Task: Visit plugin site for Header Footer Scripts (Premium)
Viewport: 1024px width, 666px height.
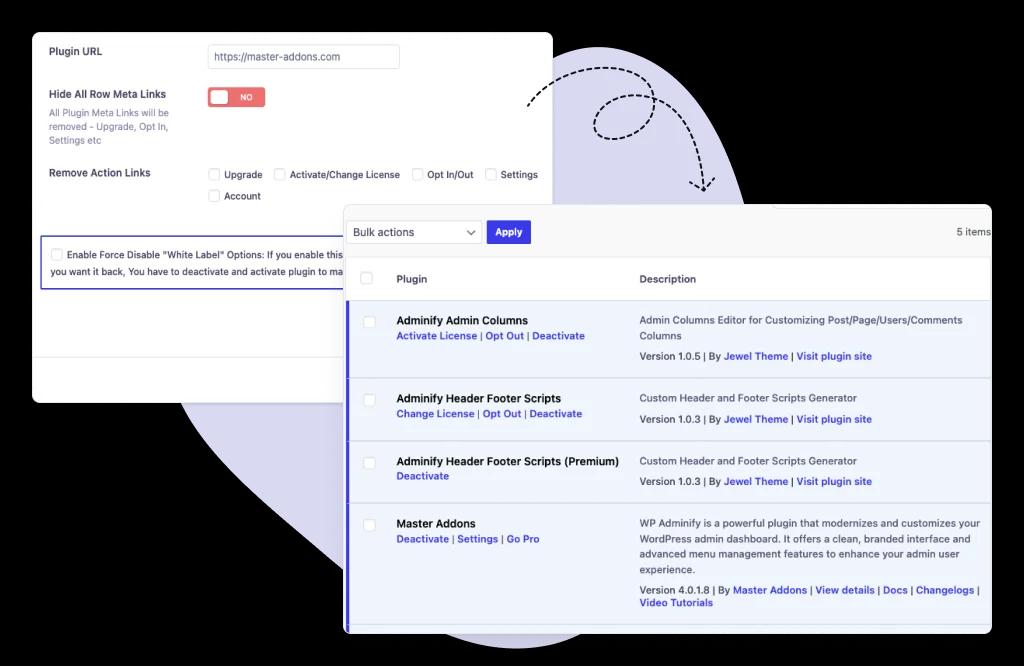Action: coord(834,481)
